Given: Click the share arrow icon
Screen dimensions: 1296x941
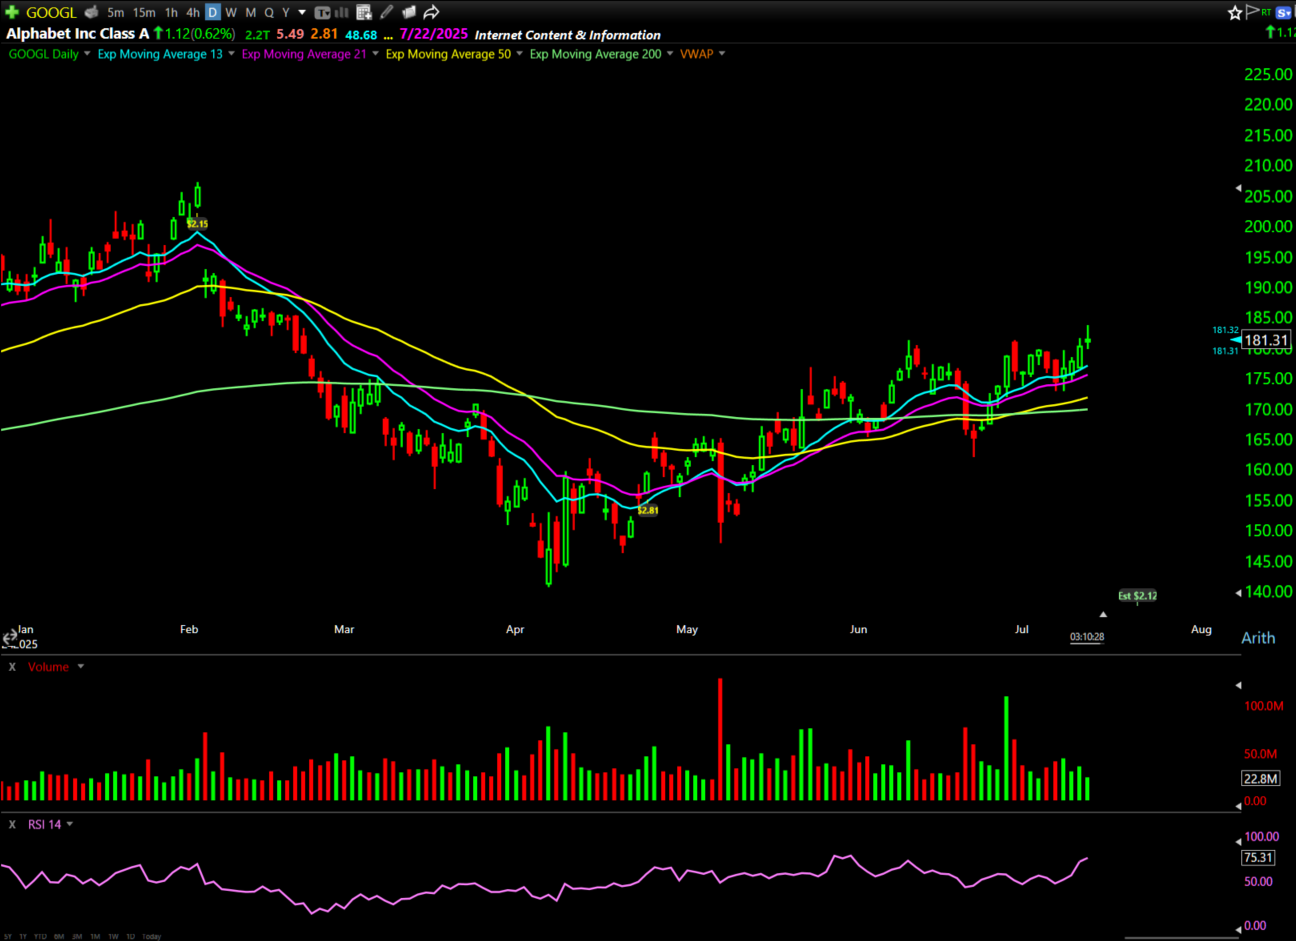Looking at the screenshot, I should point(431,12).
